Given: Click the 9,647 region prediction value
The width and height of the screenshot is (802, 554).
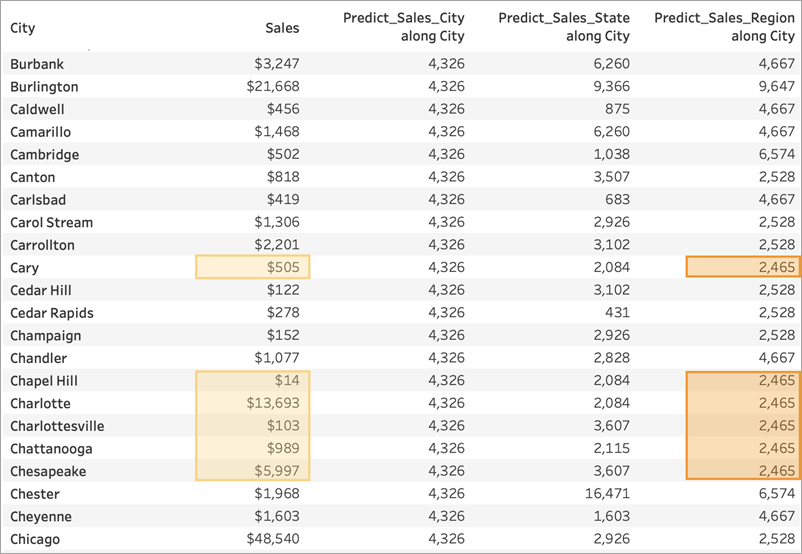Looking at the screenshot, I should tap(776, 86).
